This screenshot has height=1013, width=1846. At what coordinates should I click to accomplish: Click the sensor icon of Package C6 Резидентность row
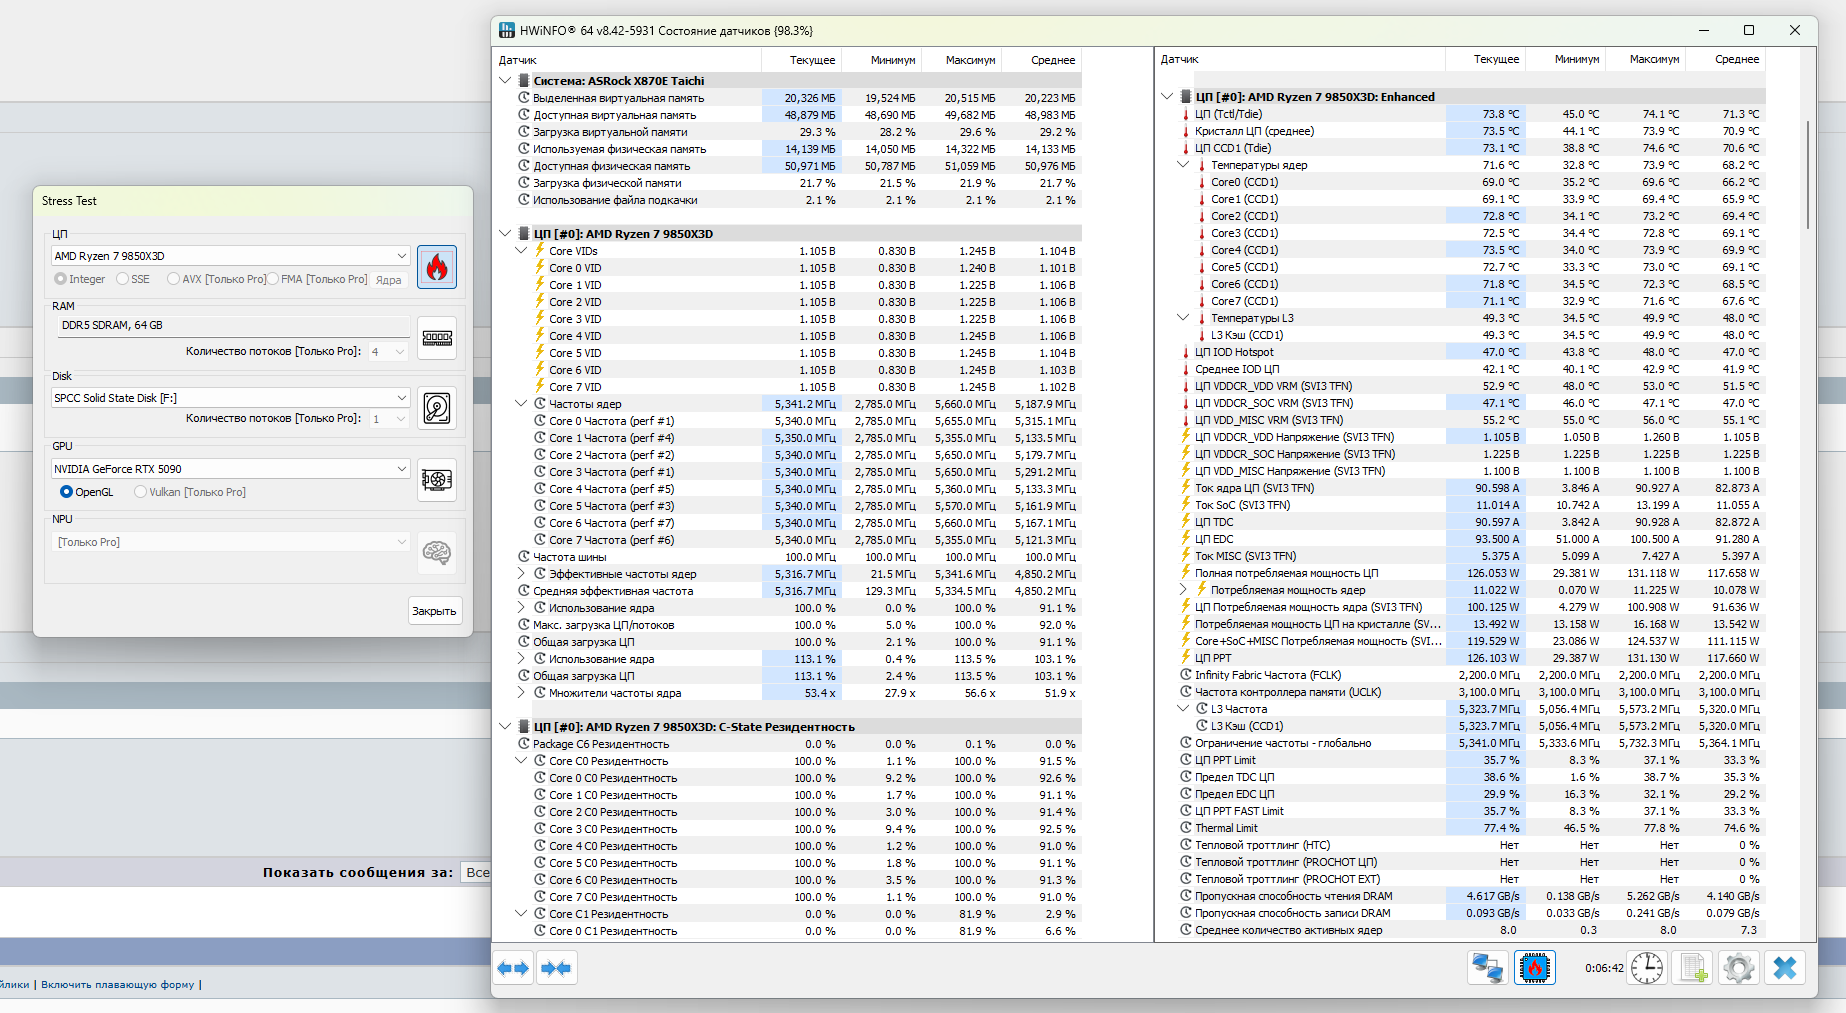524,744
